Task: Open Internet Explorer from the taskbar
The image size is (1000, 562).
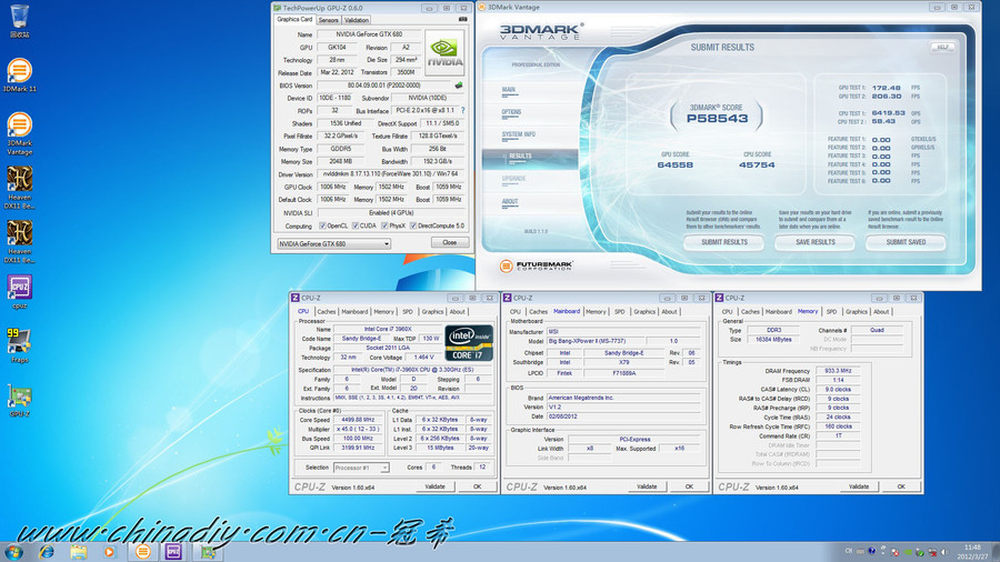Action: [47, 552]
